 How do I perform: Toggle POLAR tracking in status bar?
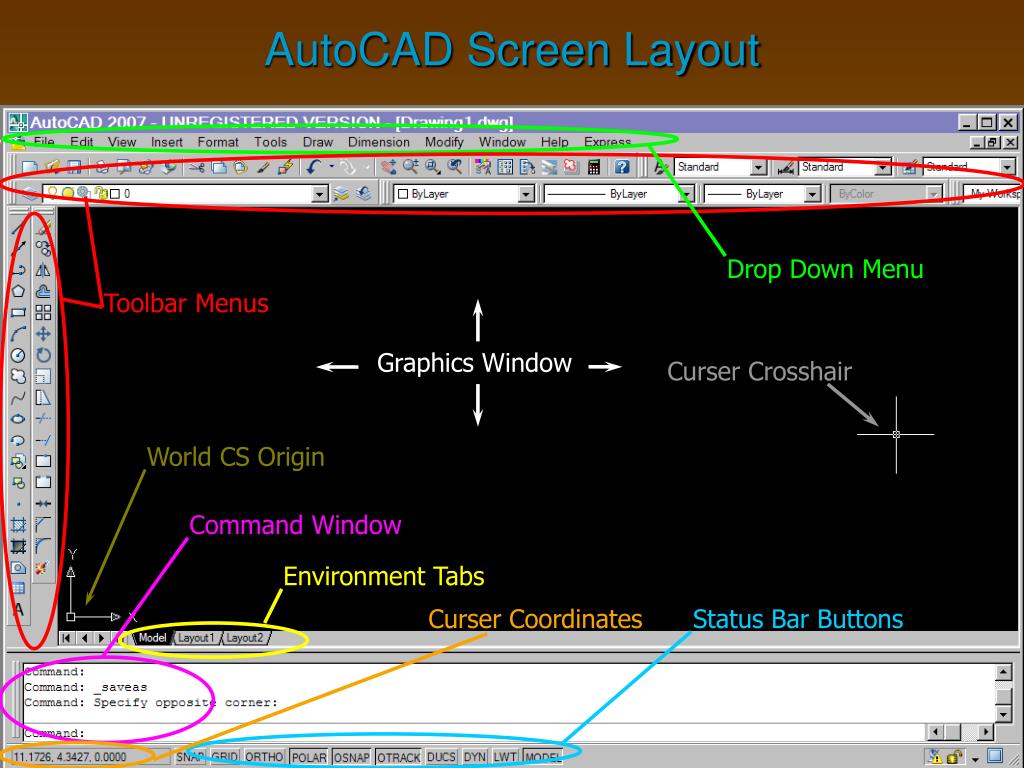coord(309,757)
